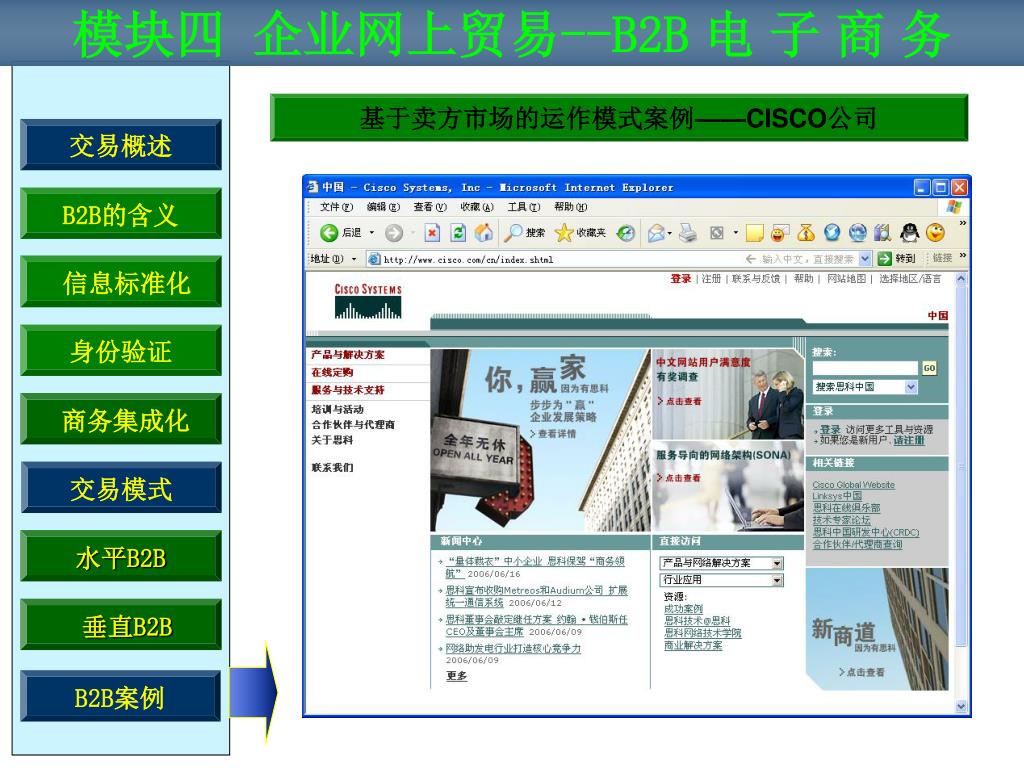The image size is (1024, 768).
Task: Click the grey Forward arrow button
Action: (x=394, y=232)
